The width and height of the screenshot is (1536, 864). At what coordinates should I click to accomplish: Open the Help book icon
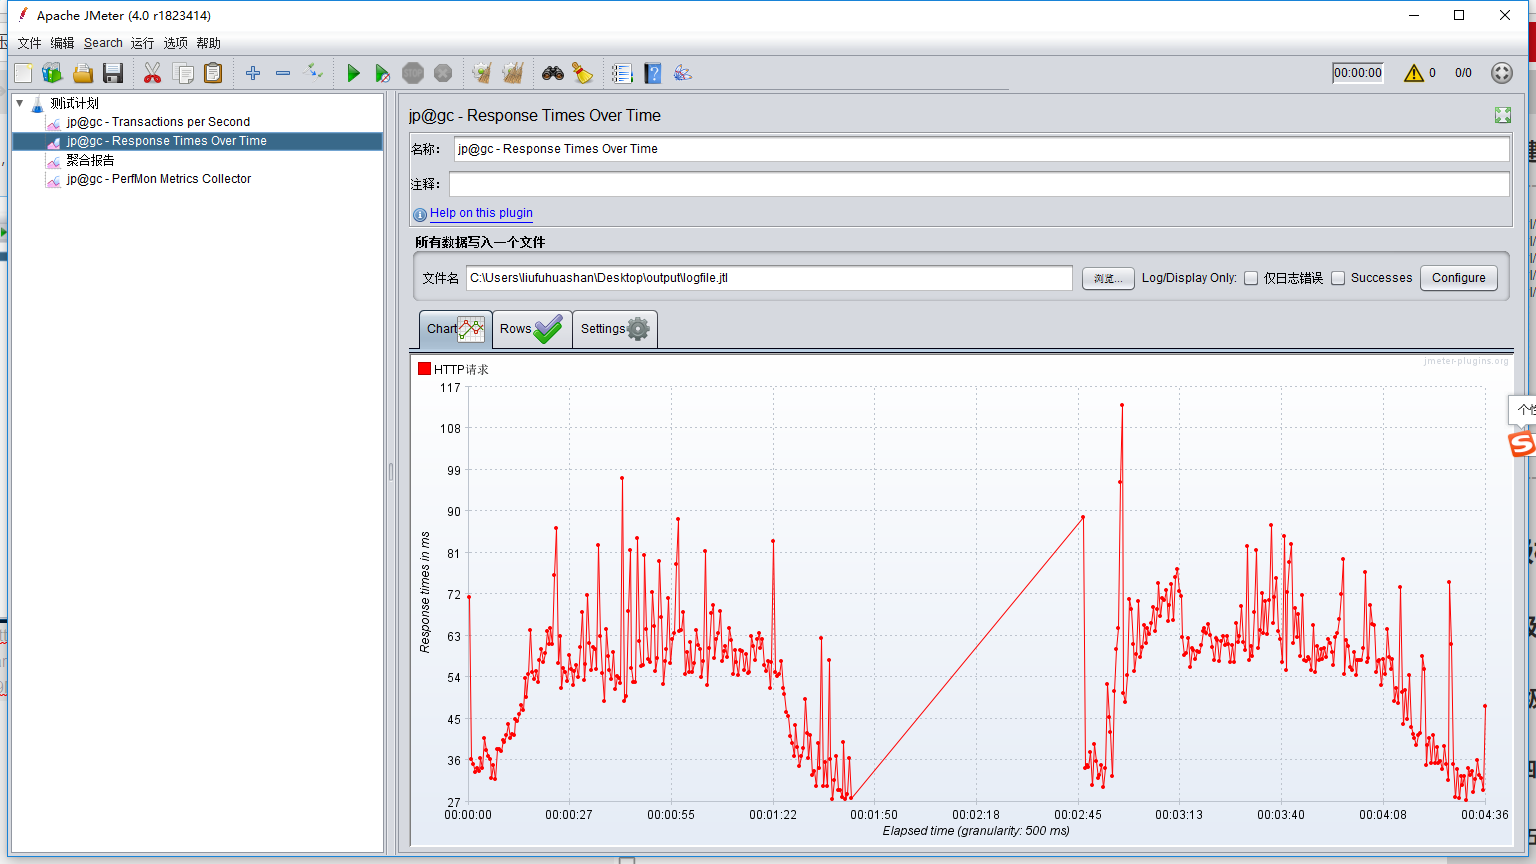pyautogui.click(x=653, y=73)
